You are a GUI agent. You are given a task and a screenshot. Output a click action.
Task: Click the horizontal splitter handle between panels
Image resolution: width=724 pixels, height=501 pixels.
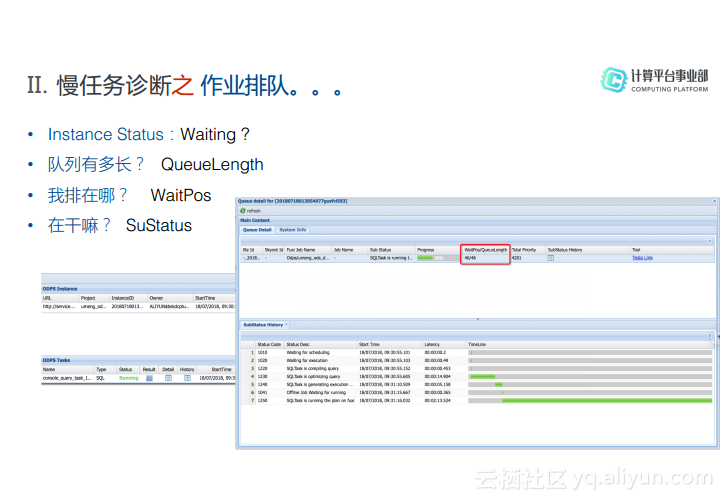(x=477, y=319)
